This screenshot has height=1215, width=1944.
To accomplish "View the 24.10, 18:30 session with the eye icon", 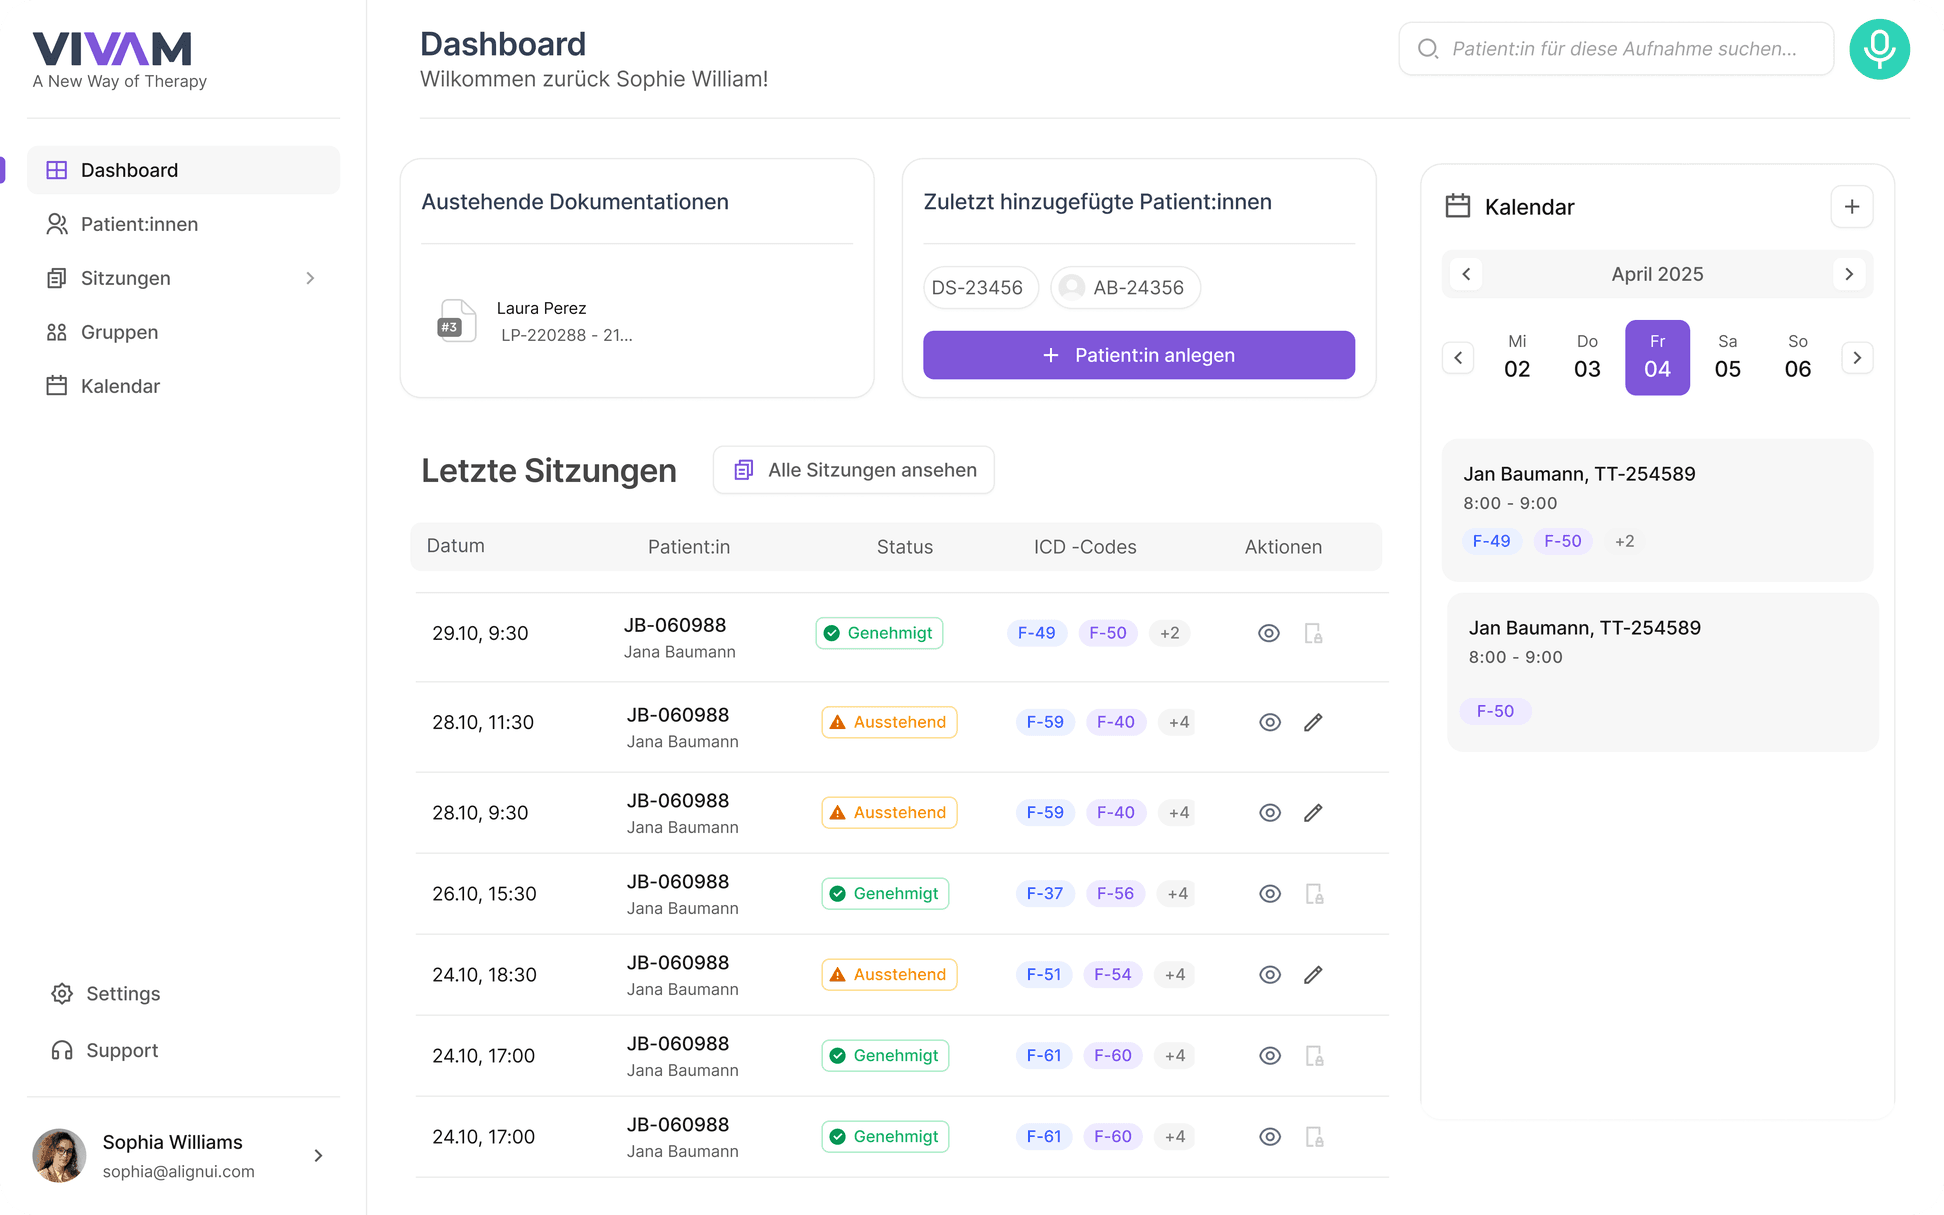I will (x=1269, y=974).
